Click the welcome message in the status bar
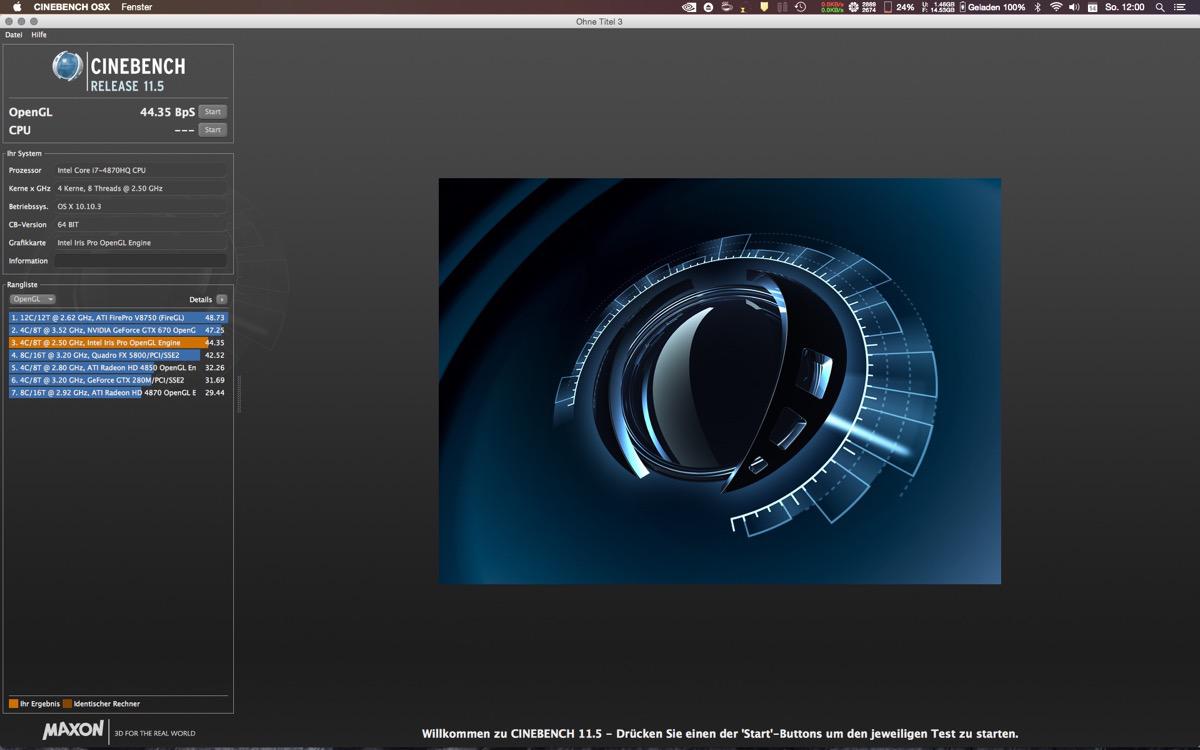Image resolution: width=1200 pixels, height=750 pixels. [x=720, y=734]
